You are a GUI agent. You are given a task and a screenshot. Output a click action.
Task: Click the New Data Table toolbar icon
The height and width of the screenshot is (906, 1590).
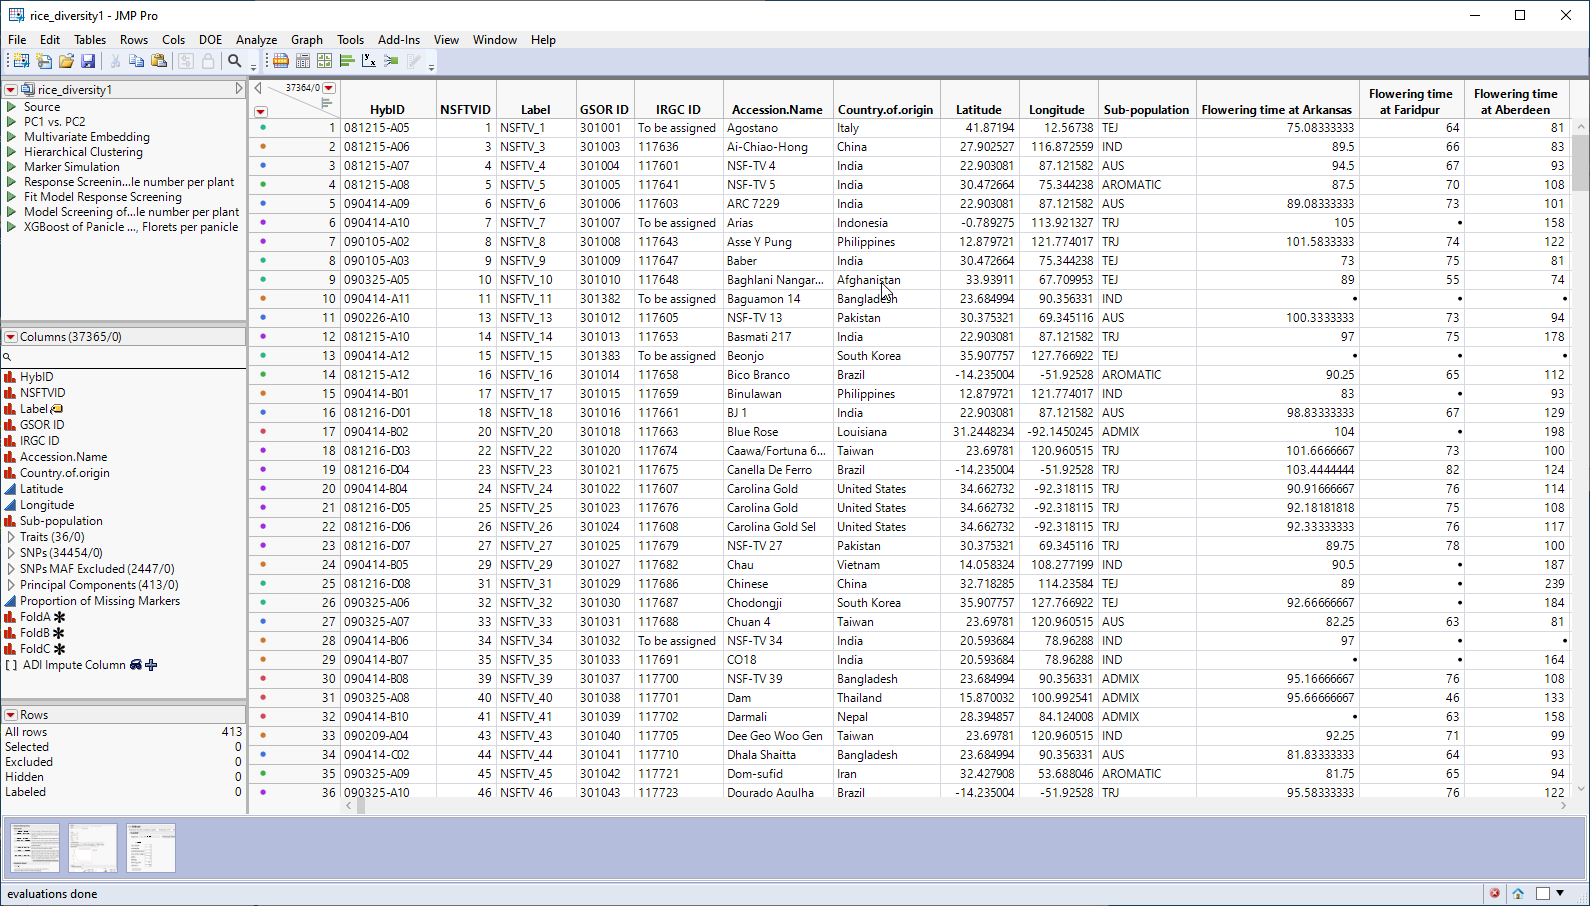click(x=21, y=61)
